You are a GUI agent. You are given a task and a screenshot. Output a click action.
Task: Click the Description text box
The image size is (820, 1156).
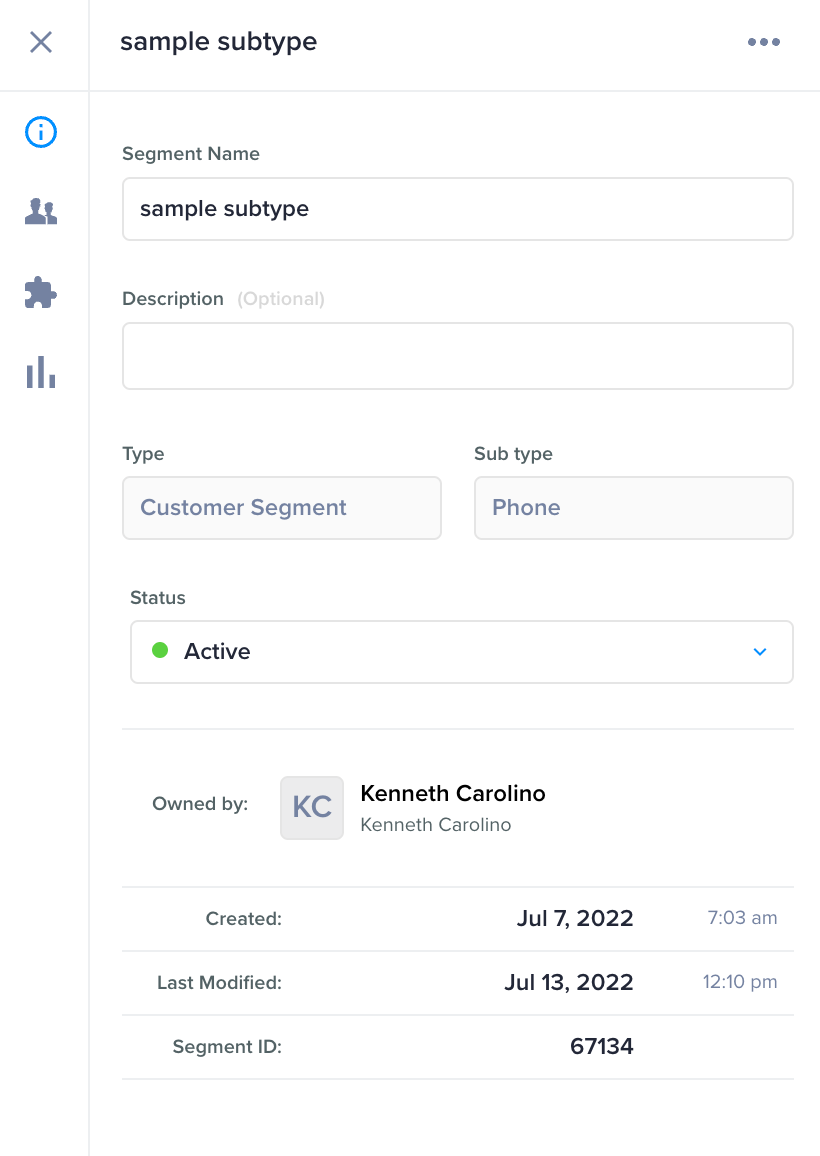pyautogui.click(x=457, y=355)
